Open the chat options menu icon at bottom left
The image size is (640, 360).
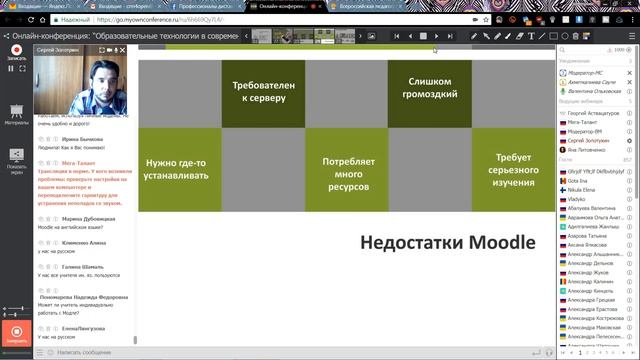[x=40, y=353]
